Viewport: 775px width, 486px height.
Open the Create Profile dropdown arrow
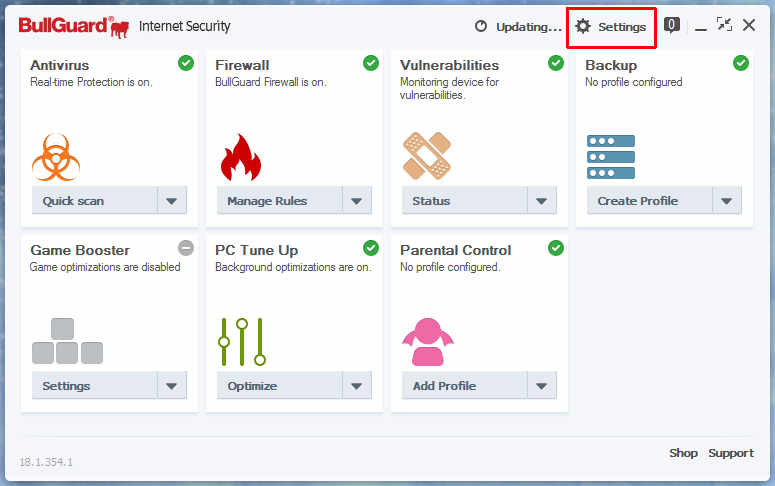pos(727,201)
